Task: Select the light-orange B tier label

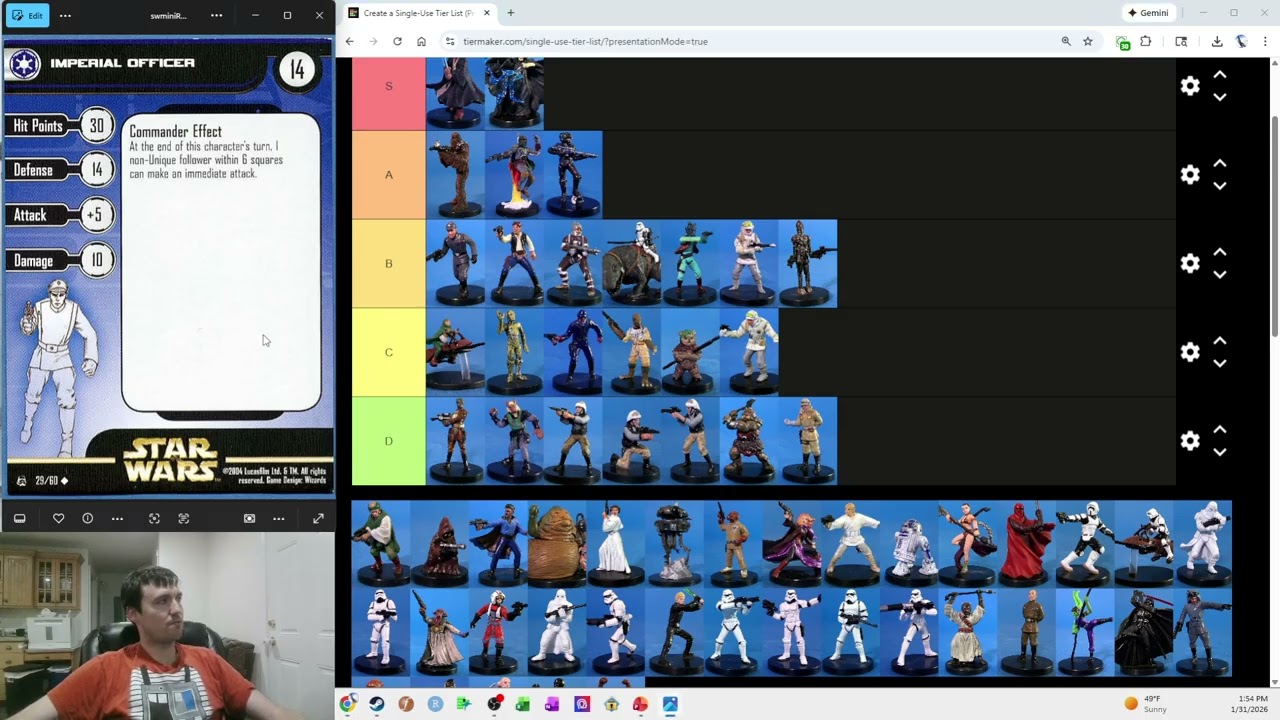Action: 389,263
